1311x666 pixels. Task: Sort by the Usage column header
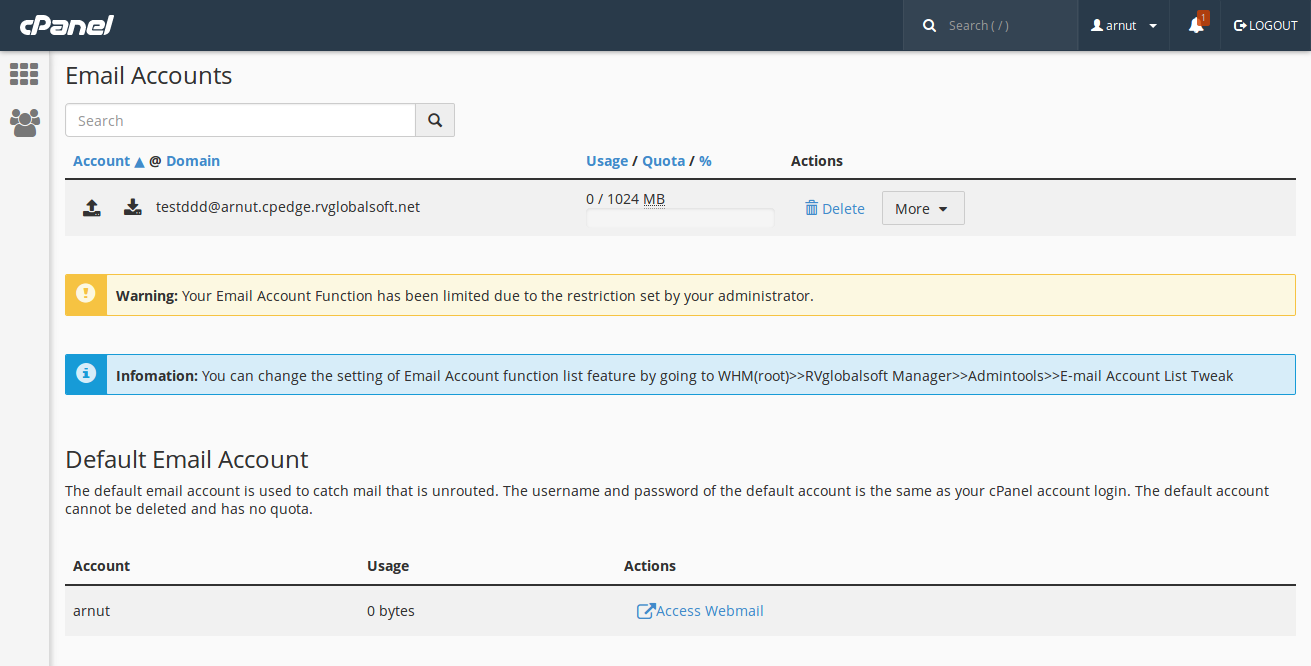point(607,160)
